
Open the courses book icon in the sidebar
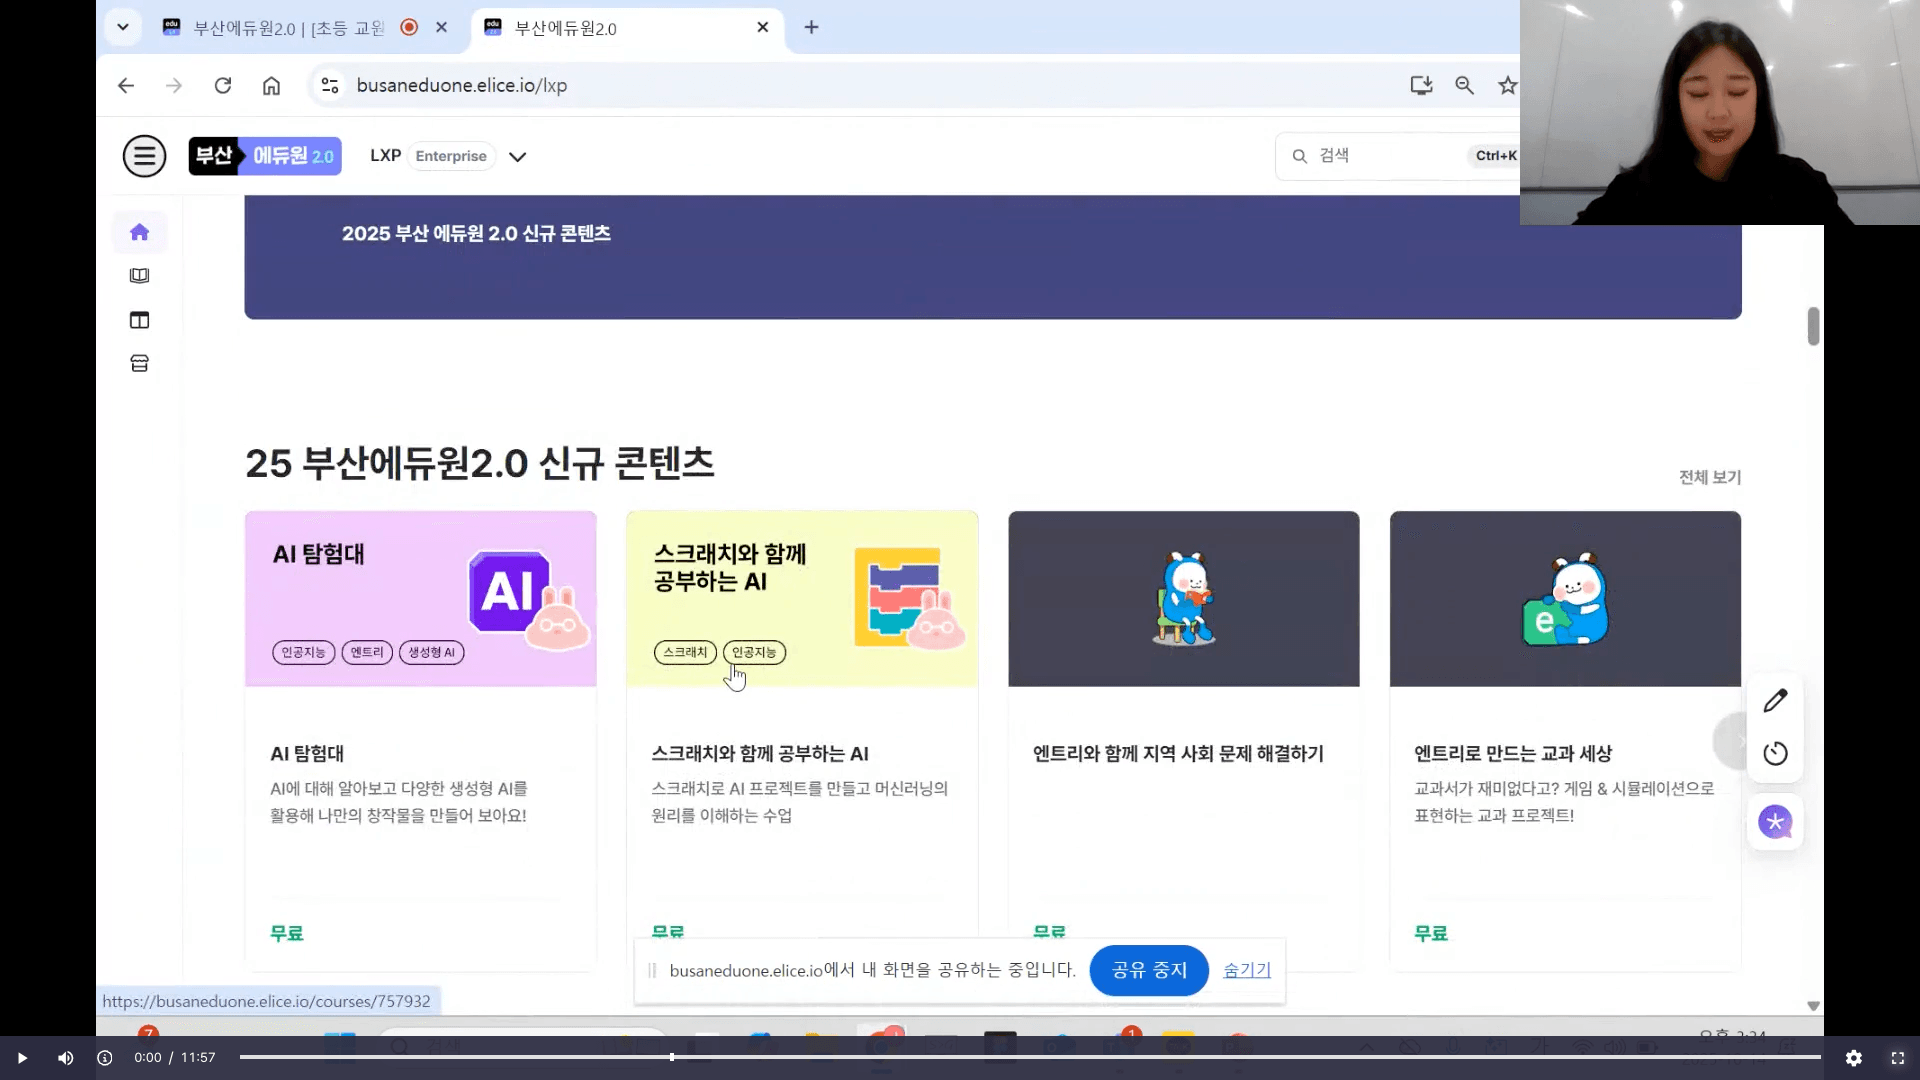[x=140, y=276]
